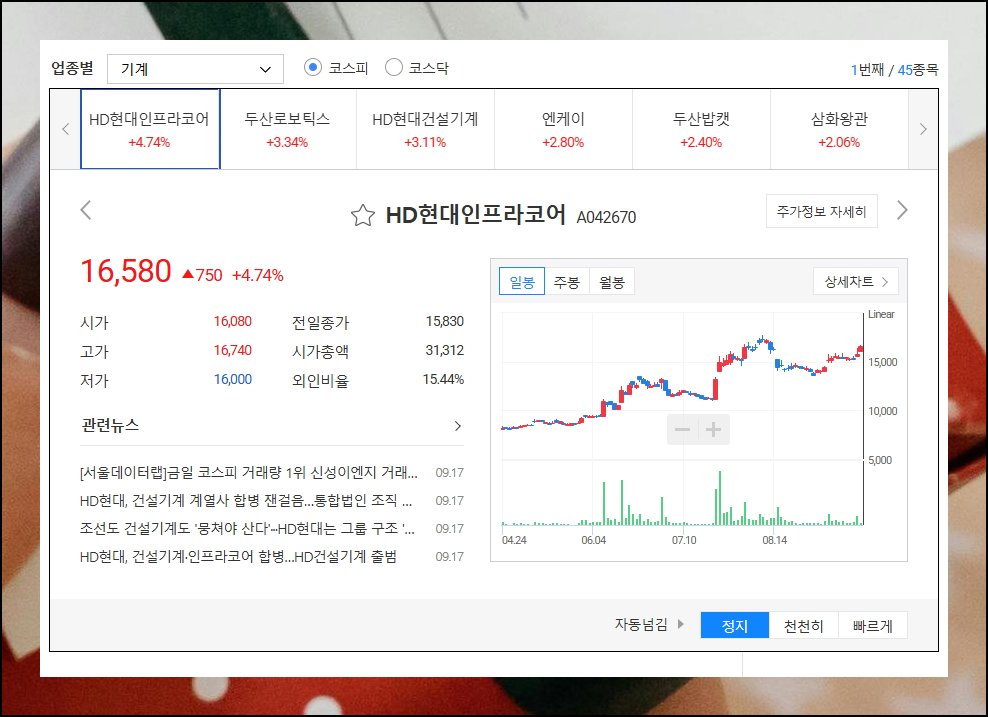Click stock code A042670

606,217
